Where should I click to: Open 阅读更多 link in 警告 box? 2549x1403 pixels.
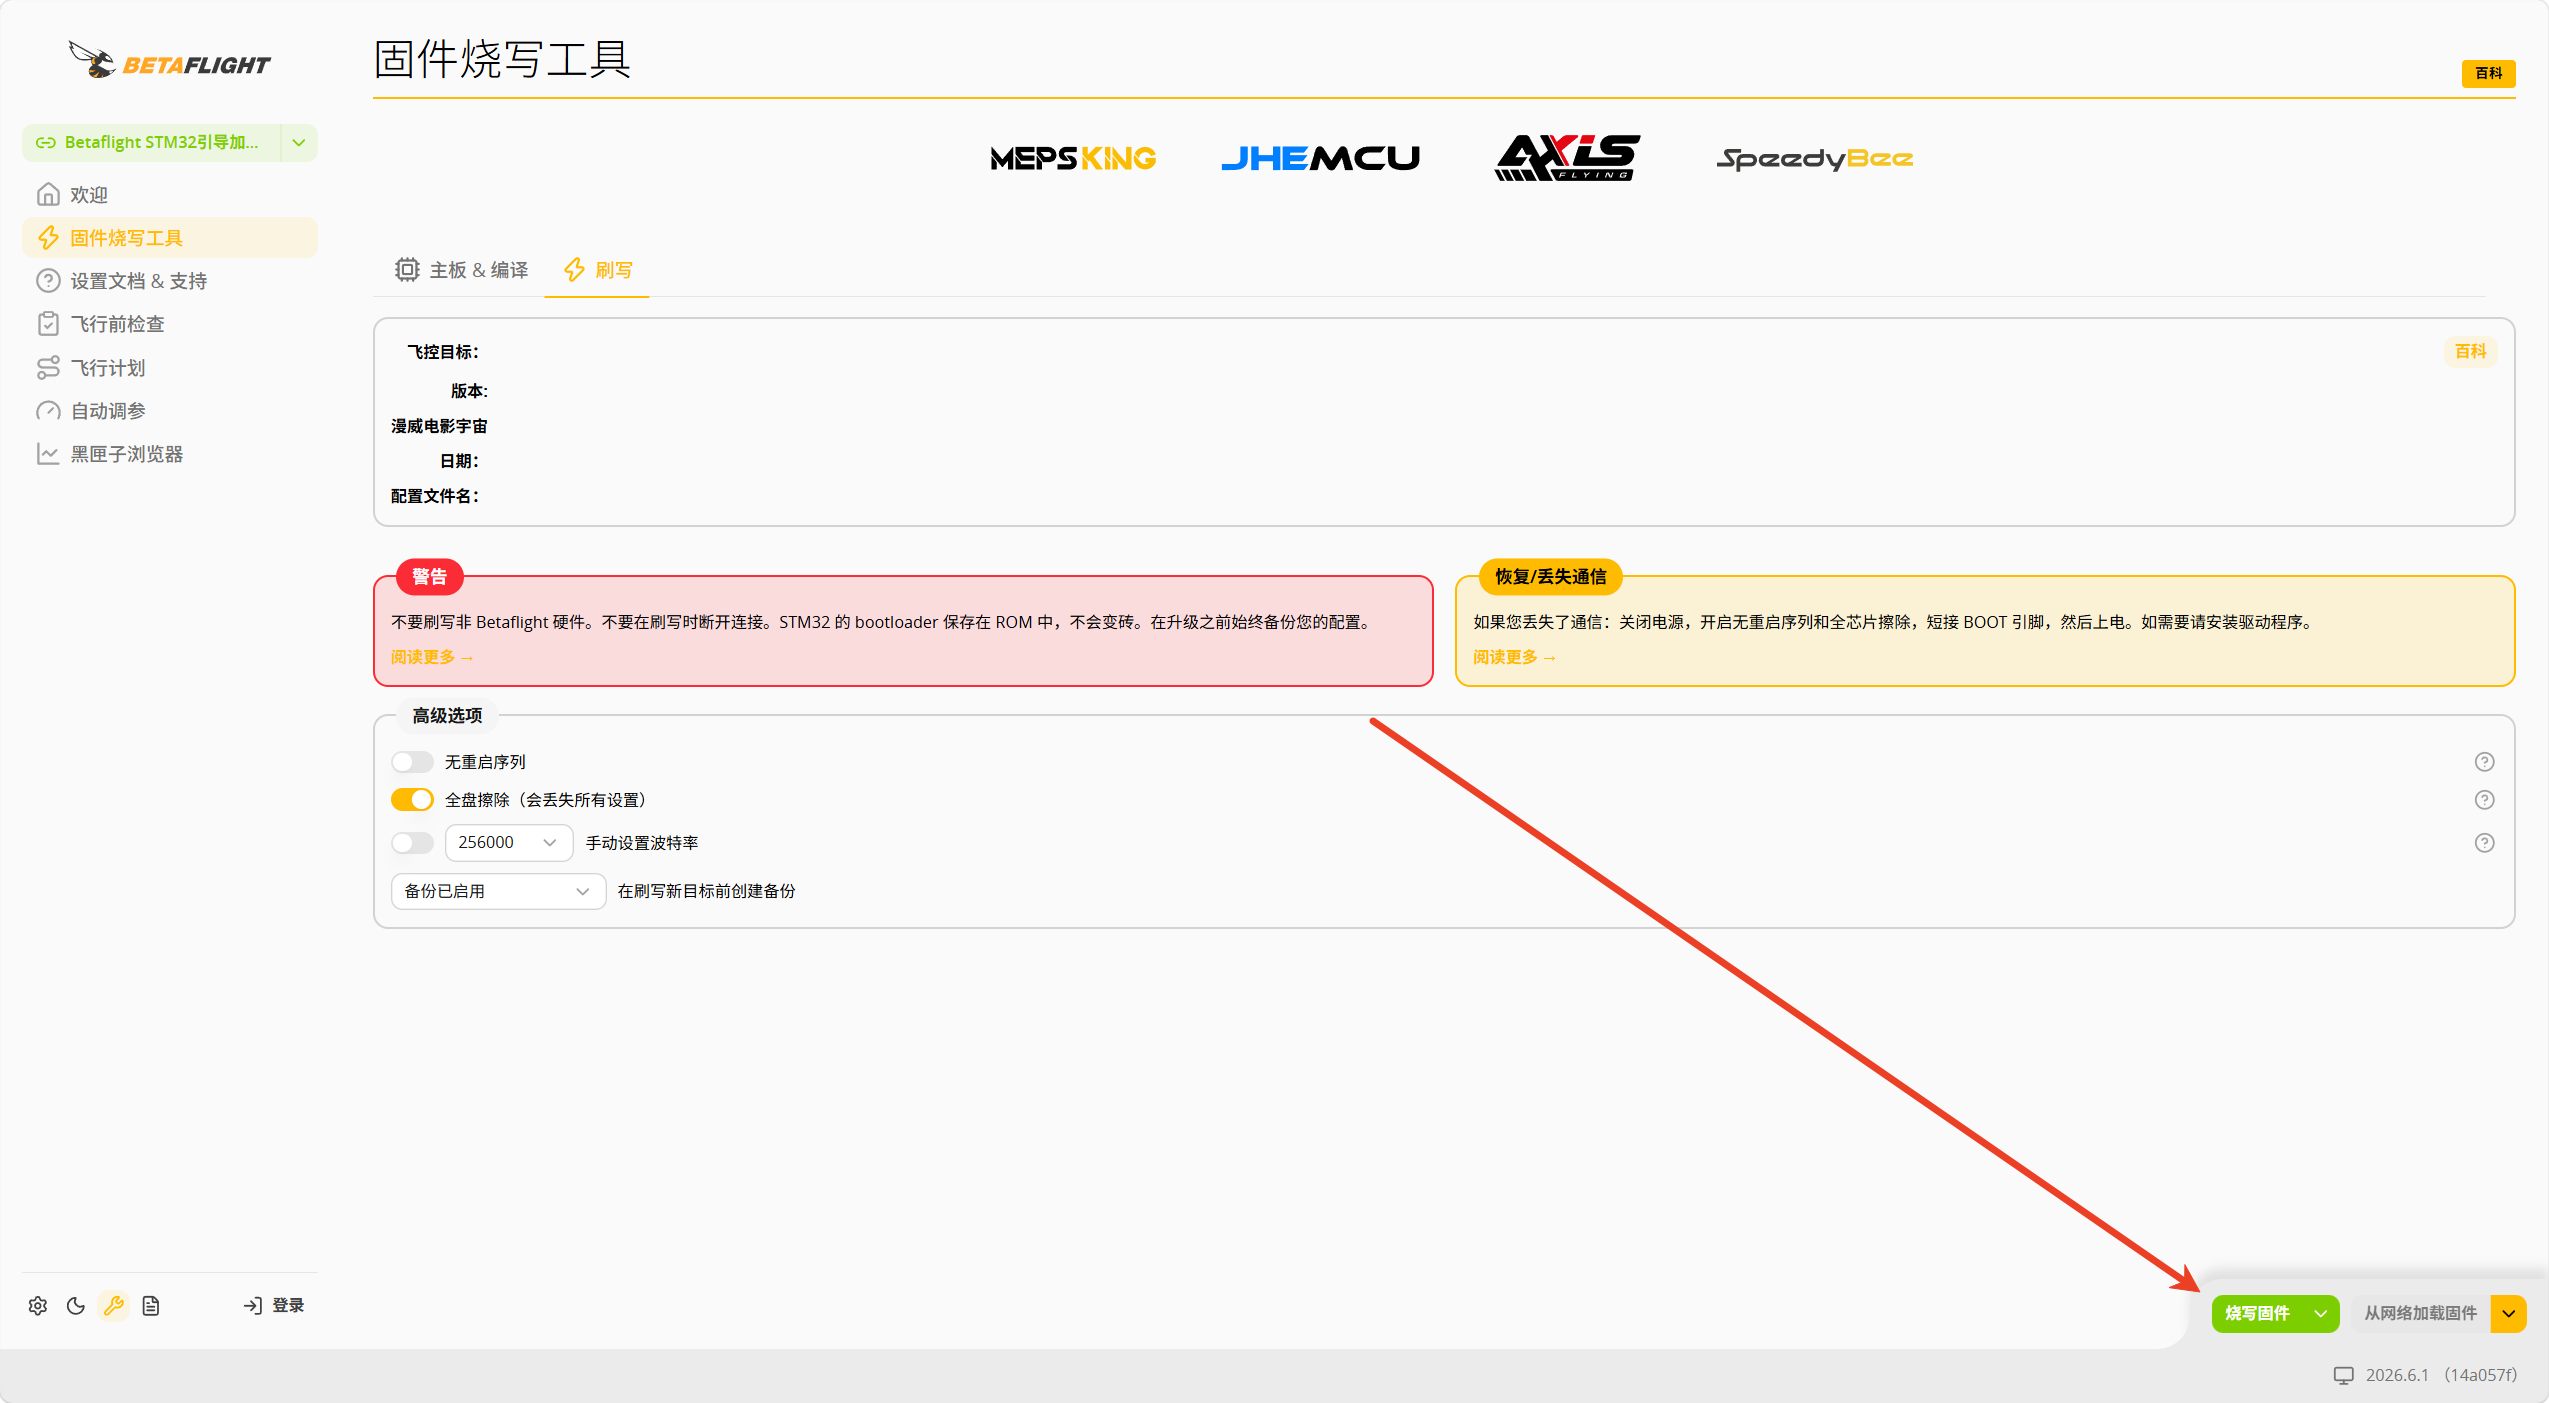coord(432,657)
